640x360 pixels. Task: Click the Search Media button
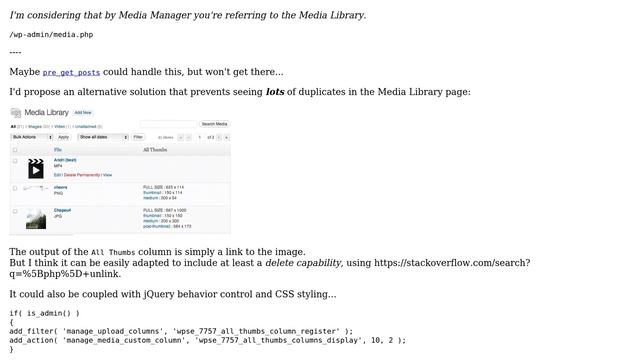coord(214,124)
